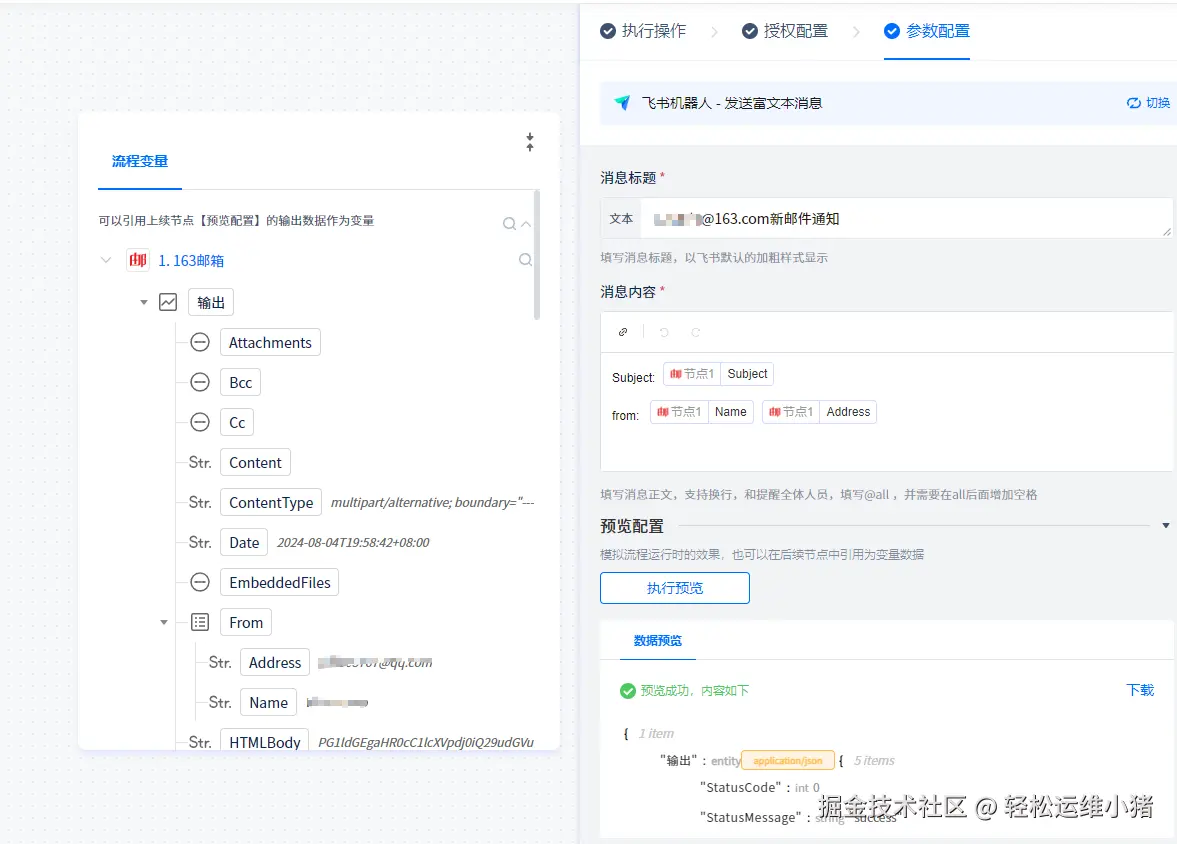Select the Content variable
Image resolution: width=1177 pixels, height=844 pixels.
coord(255,463)
